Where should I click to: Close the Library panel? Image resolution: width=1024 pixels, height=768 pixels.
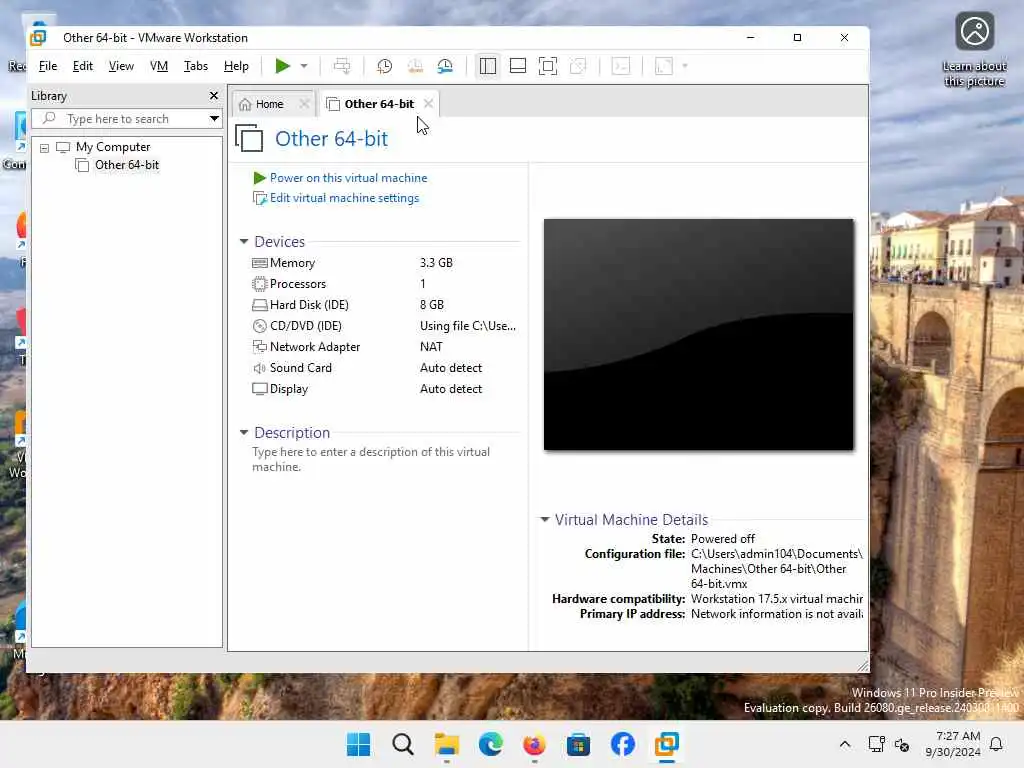coord(214,96)
